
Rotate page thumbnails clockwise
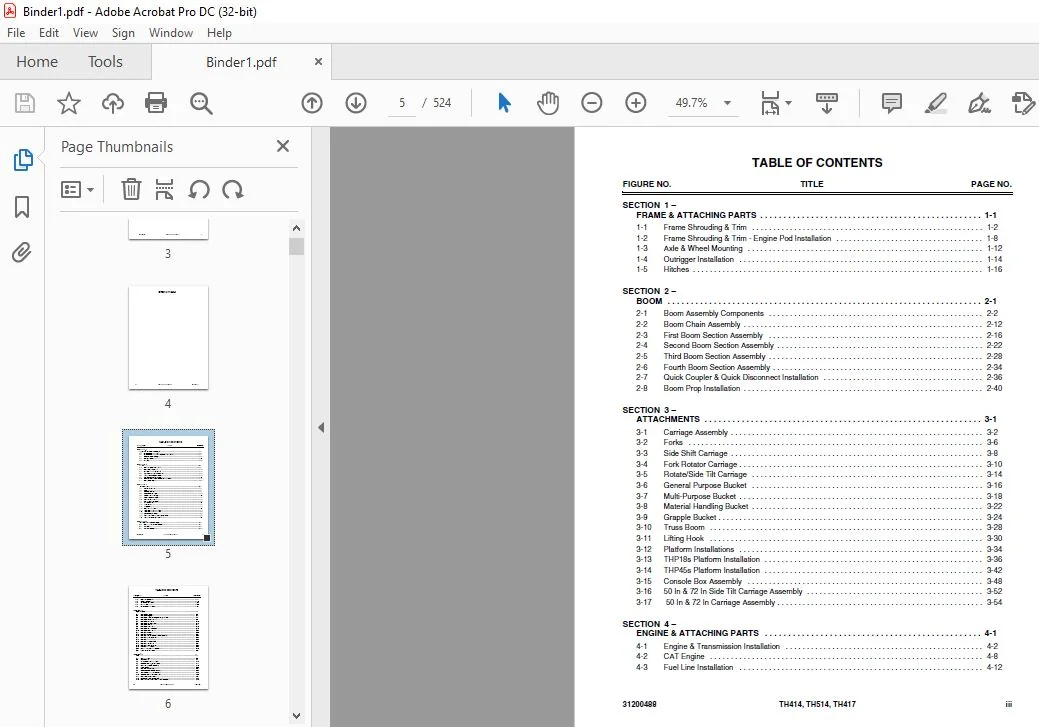click(x=233, y=190)
